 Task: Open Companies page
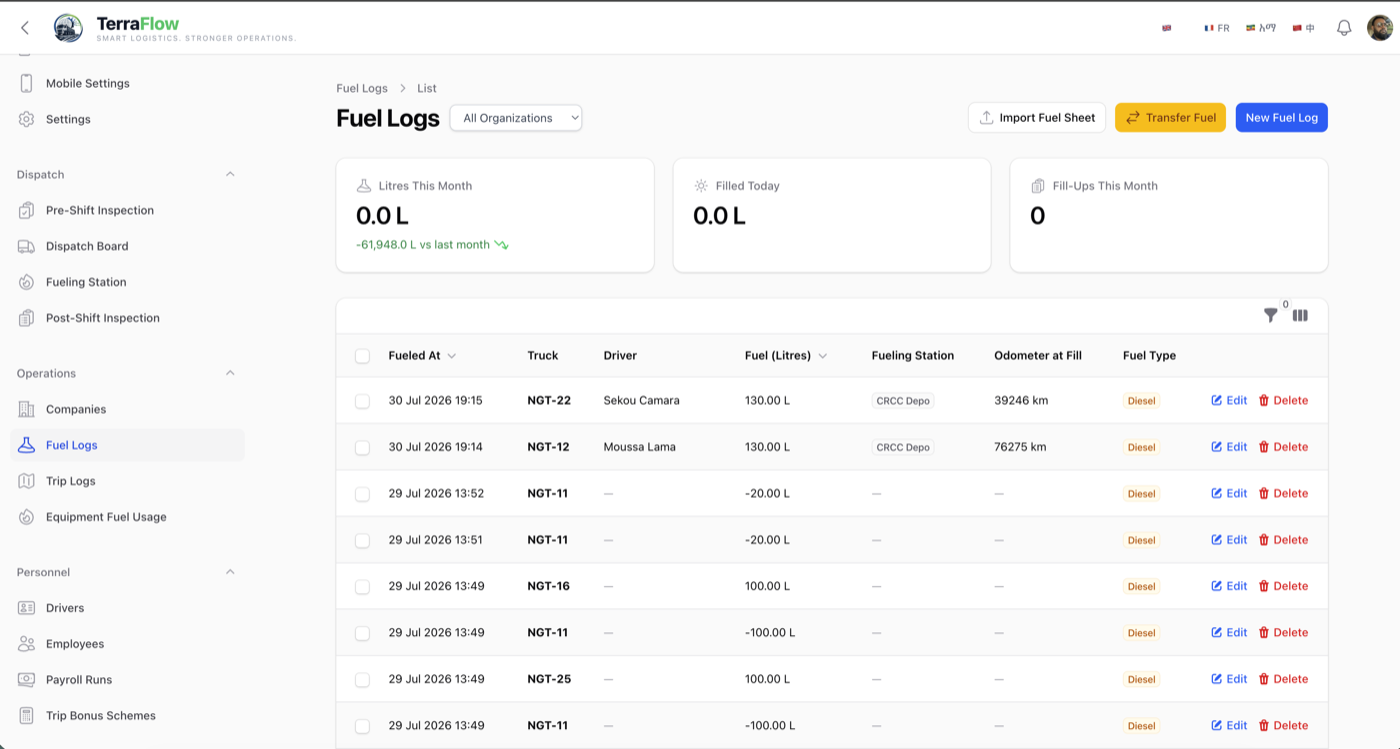(127, 409)
